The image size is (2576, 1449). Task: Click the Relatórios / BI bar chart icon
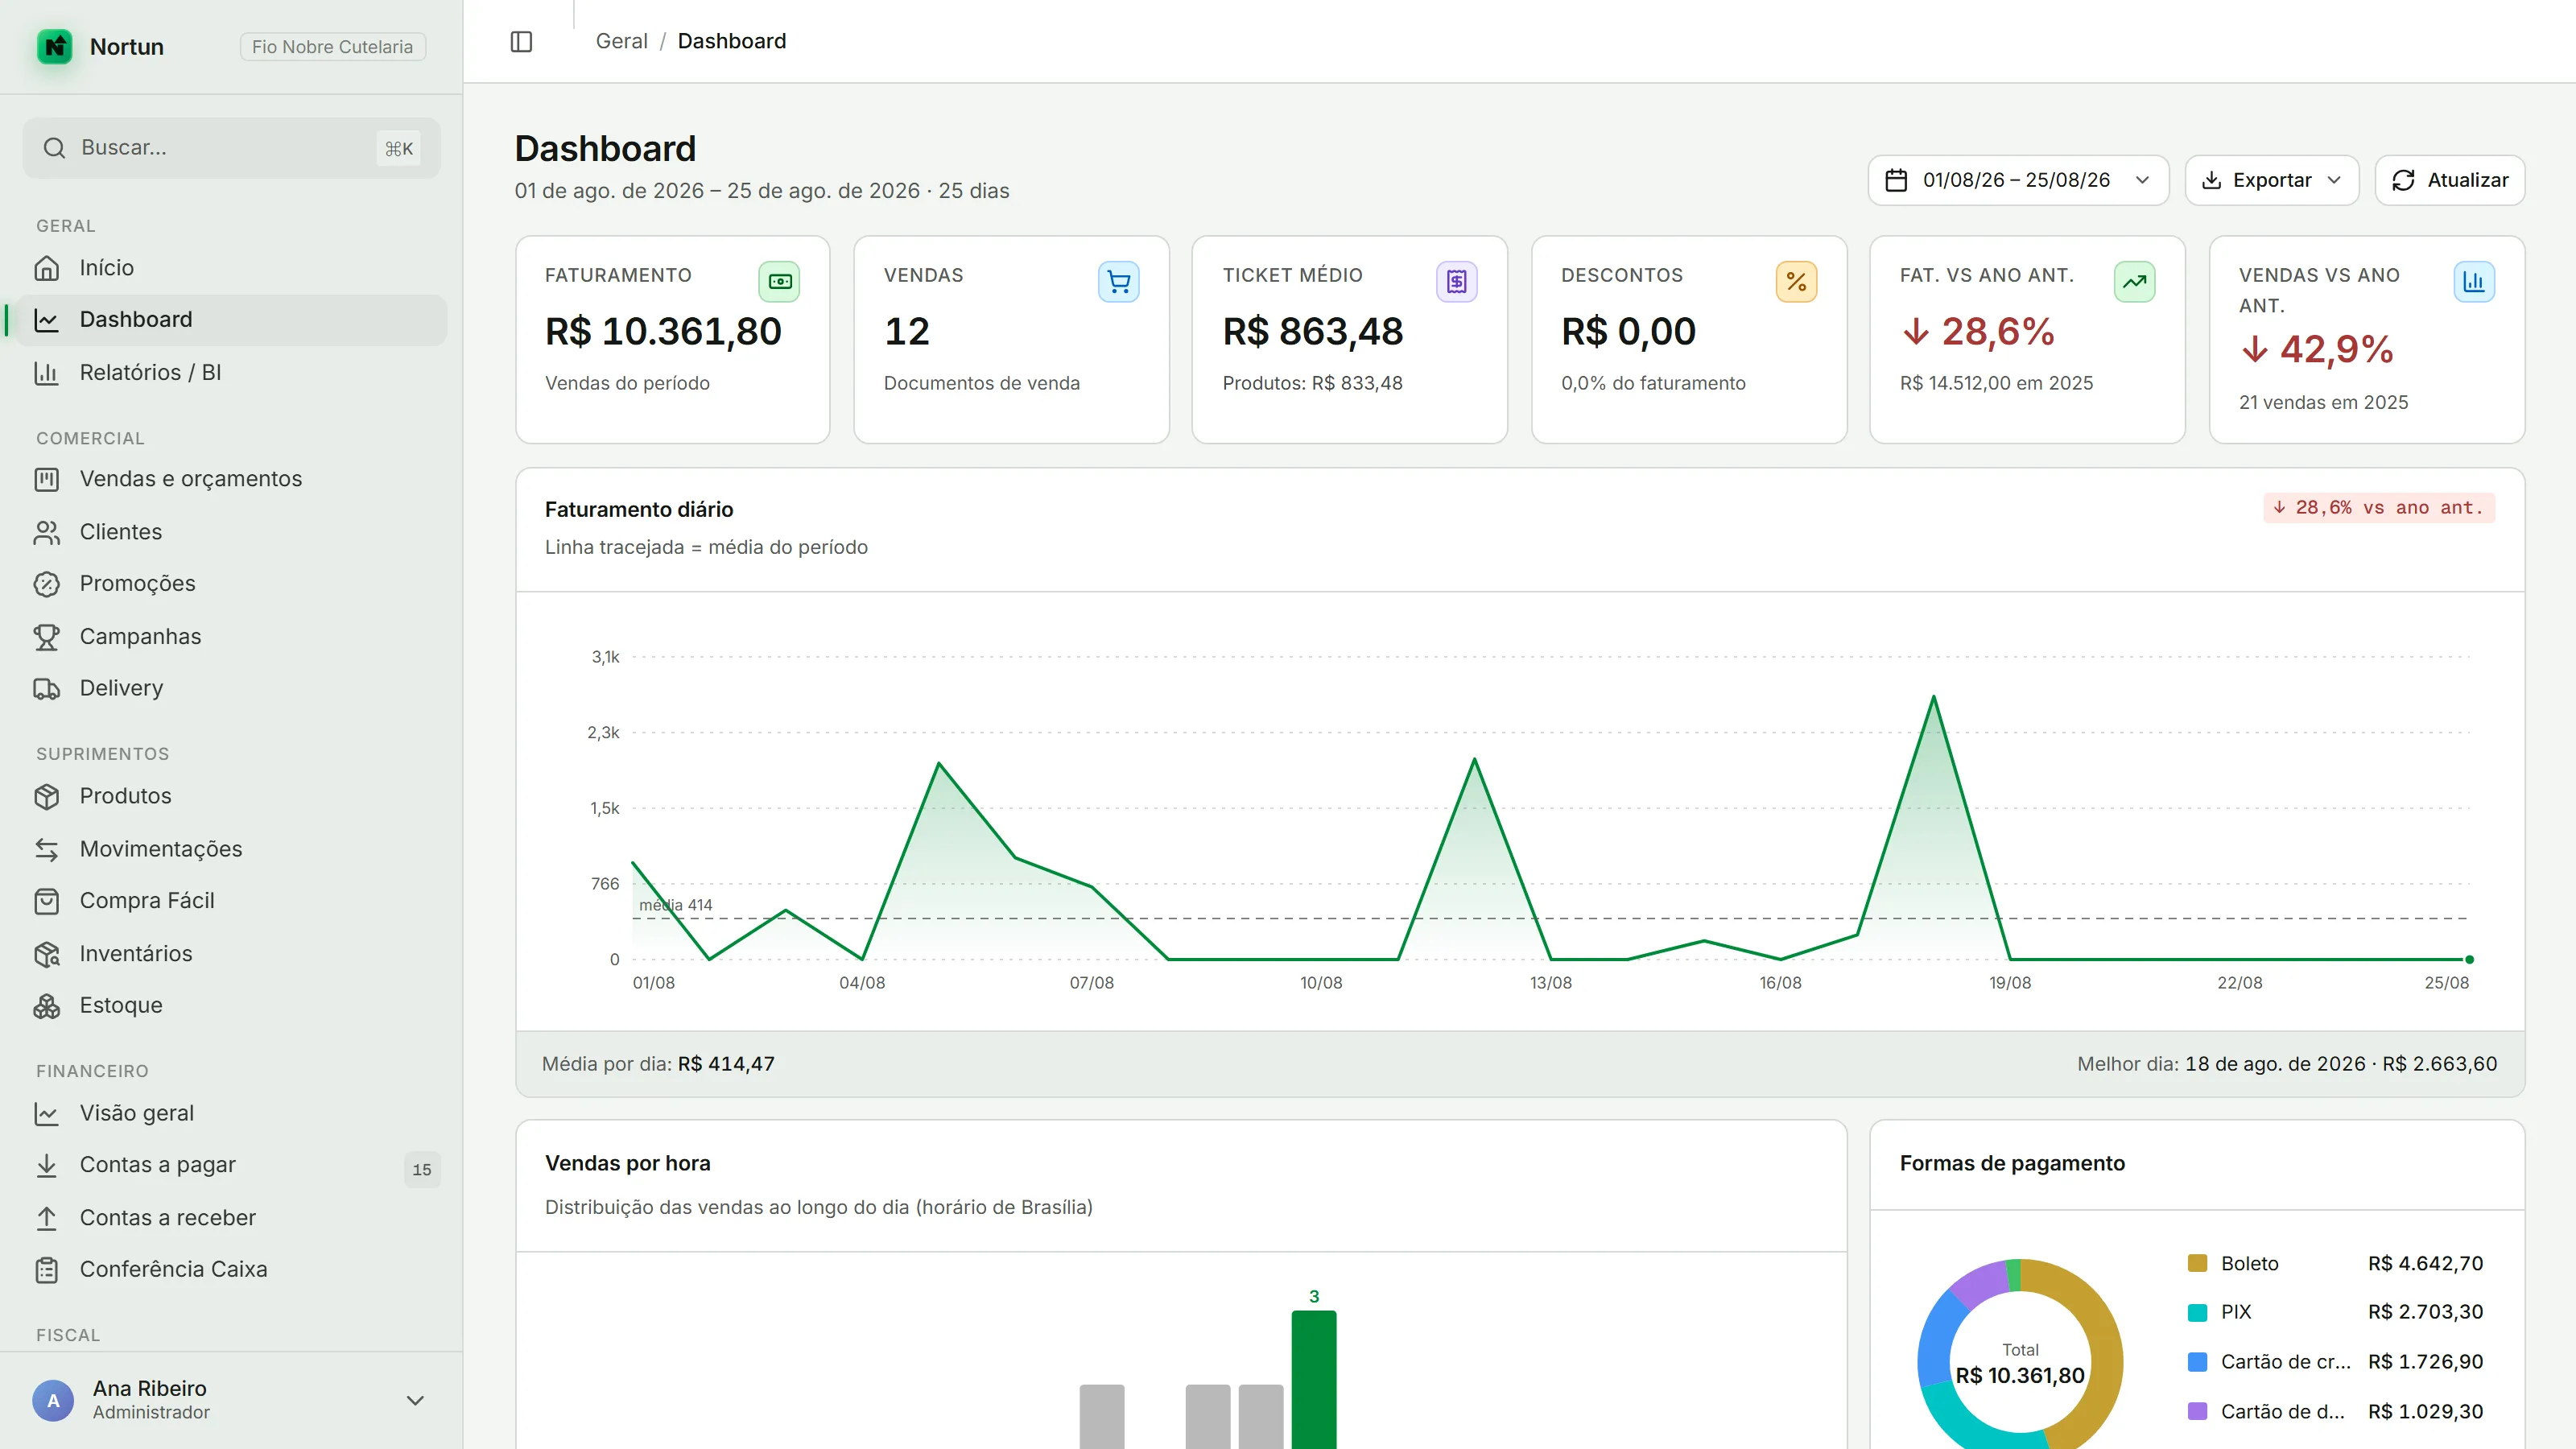pyautogui.click(x=46, y=373)
